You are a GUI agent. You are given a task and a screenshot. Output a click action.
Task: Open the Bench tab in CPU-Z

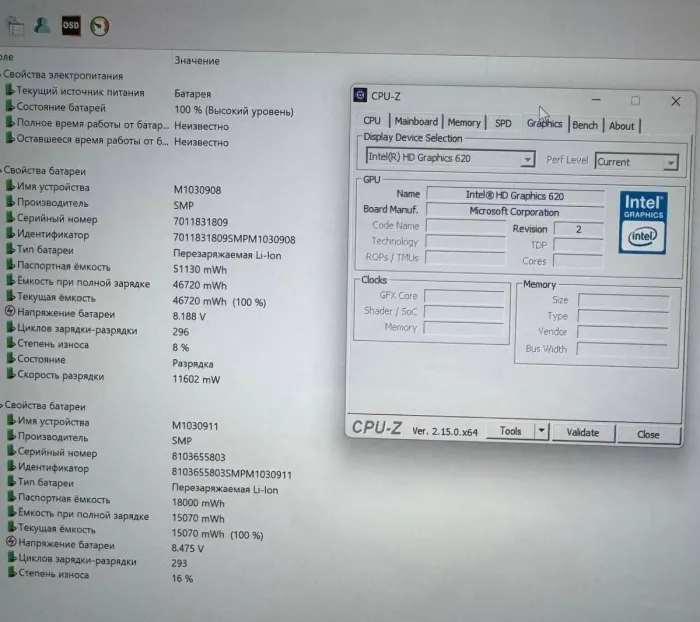pyautogui.click(x=585, y=125)
